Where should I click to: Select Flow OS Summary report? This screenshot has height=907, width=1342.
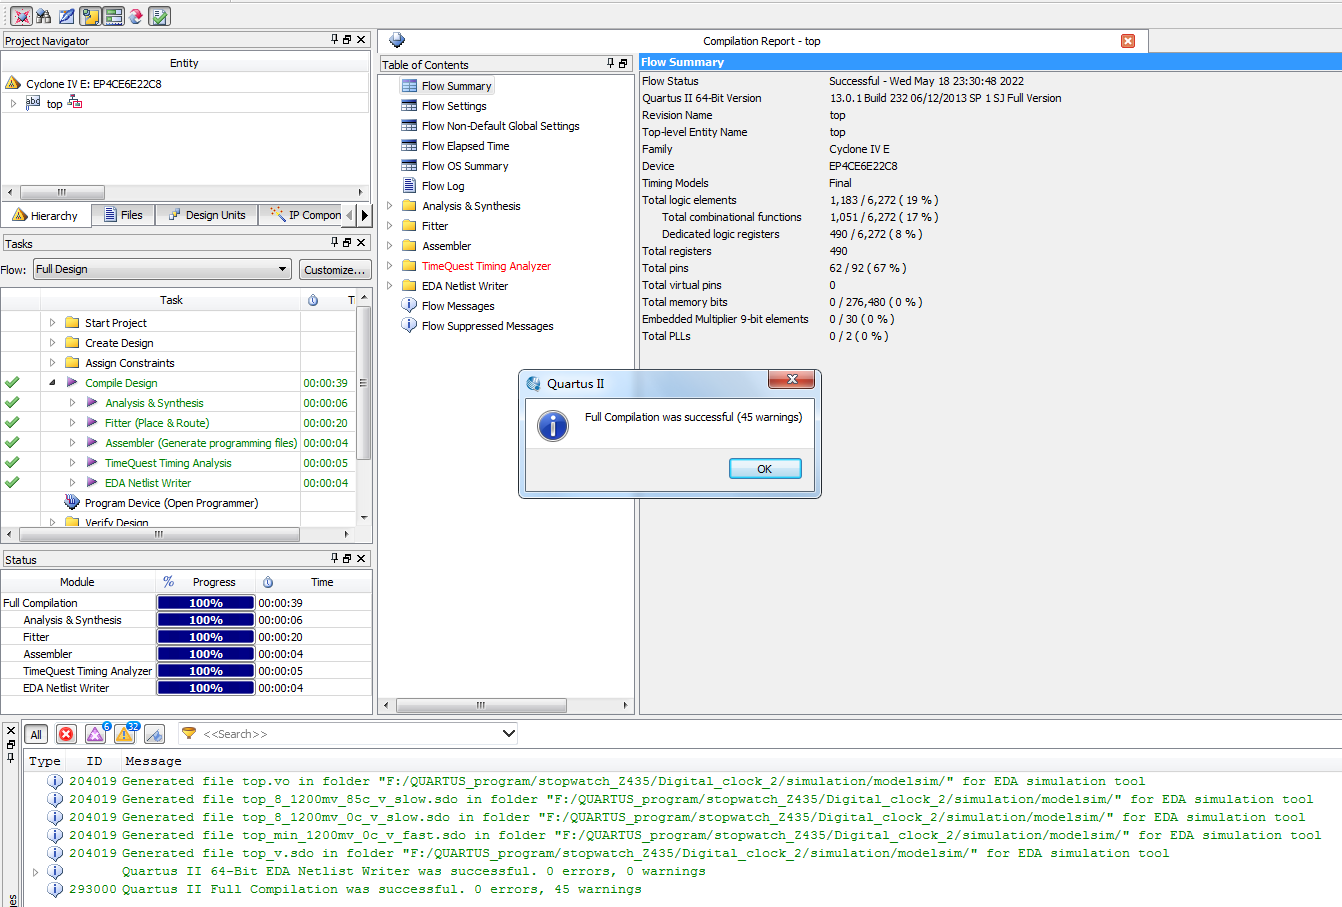click(x=465, y=166)
